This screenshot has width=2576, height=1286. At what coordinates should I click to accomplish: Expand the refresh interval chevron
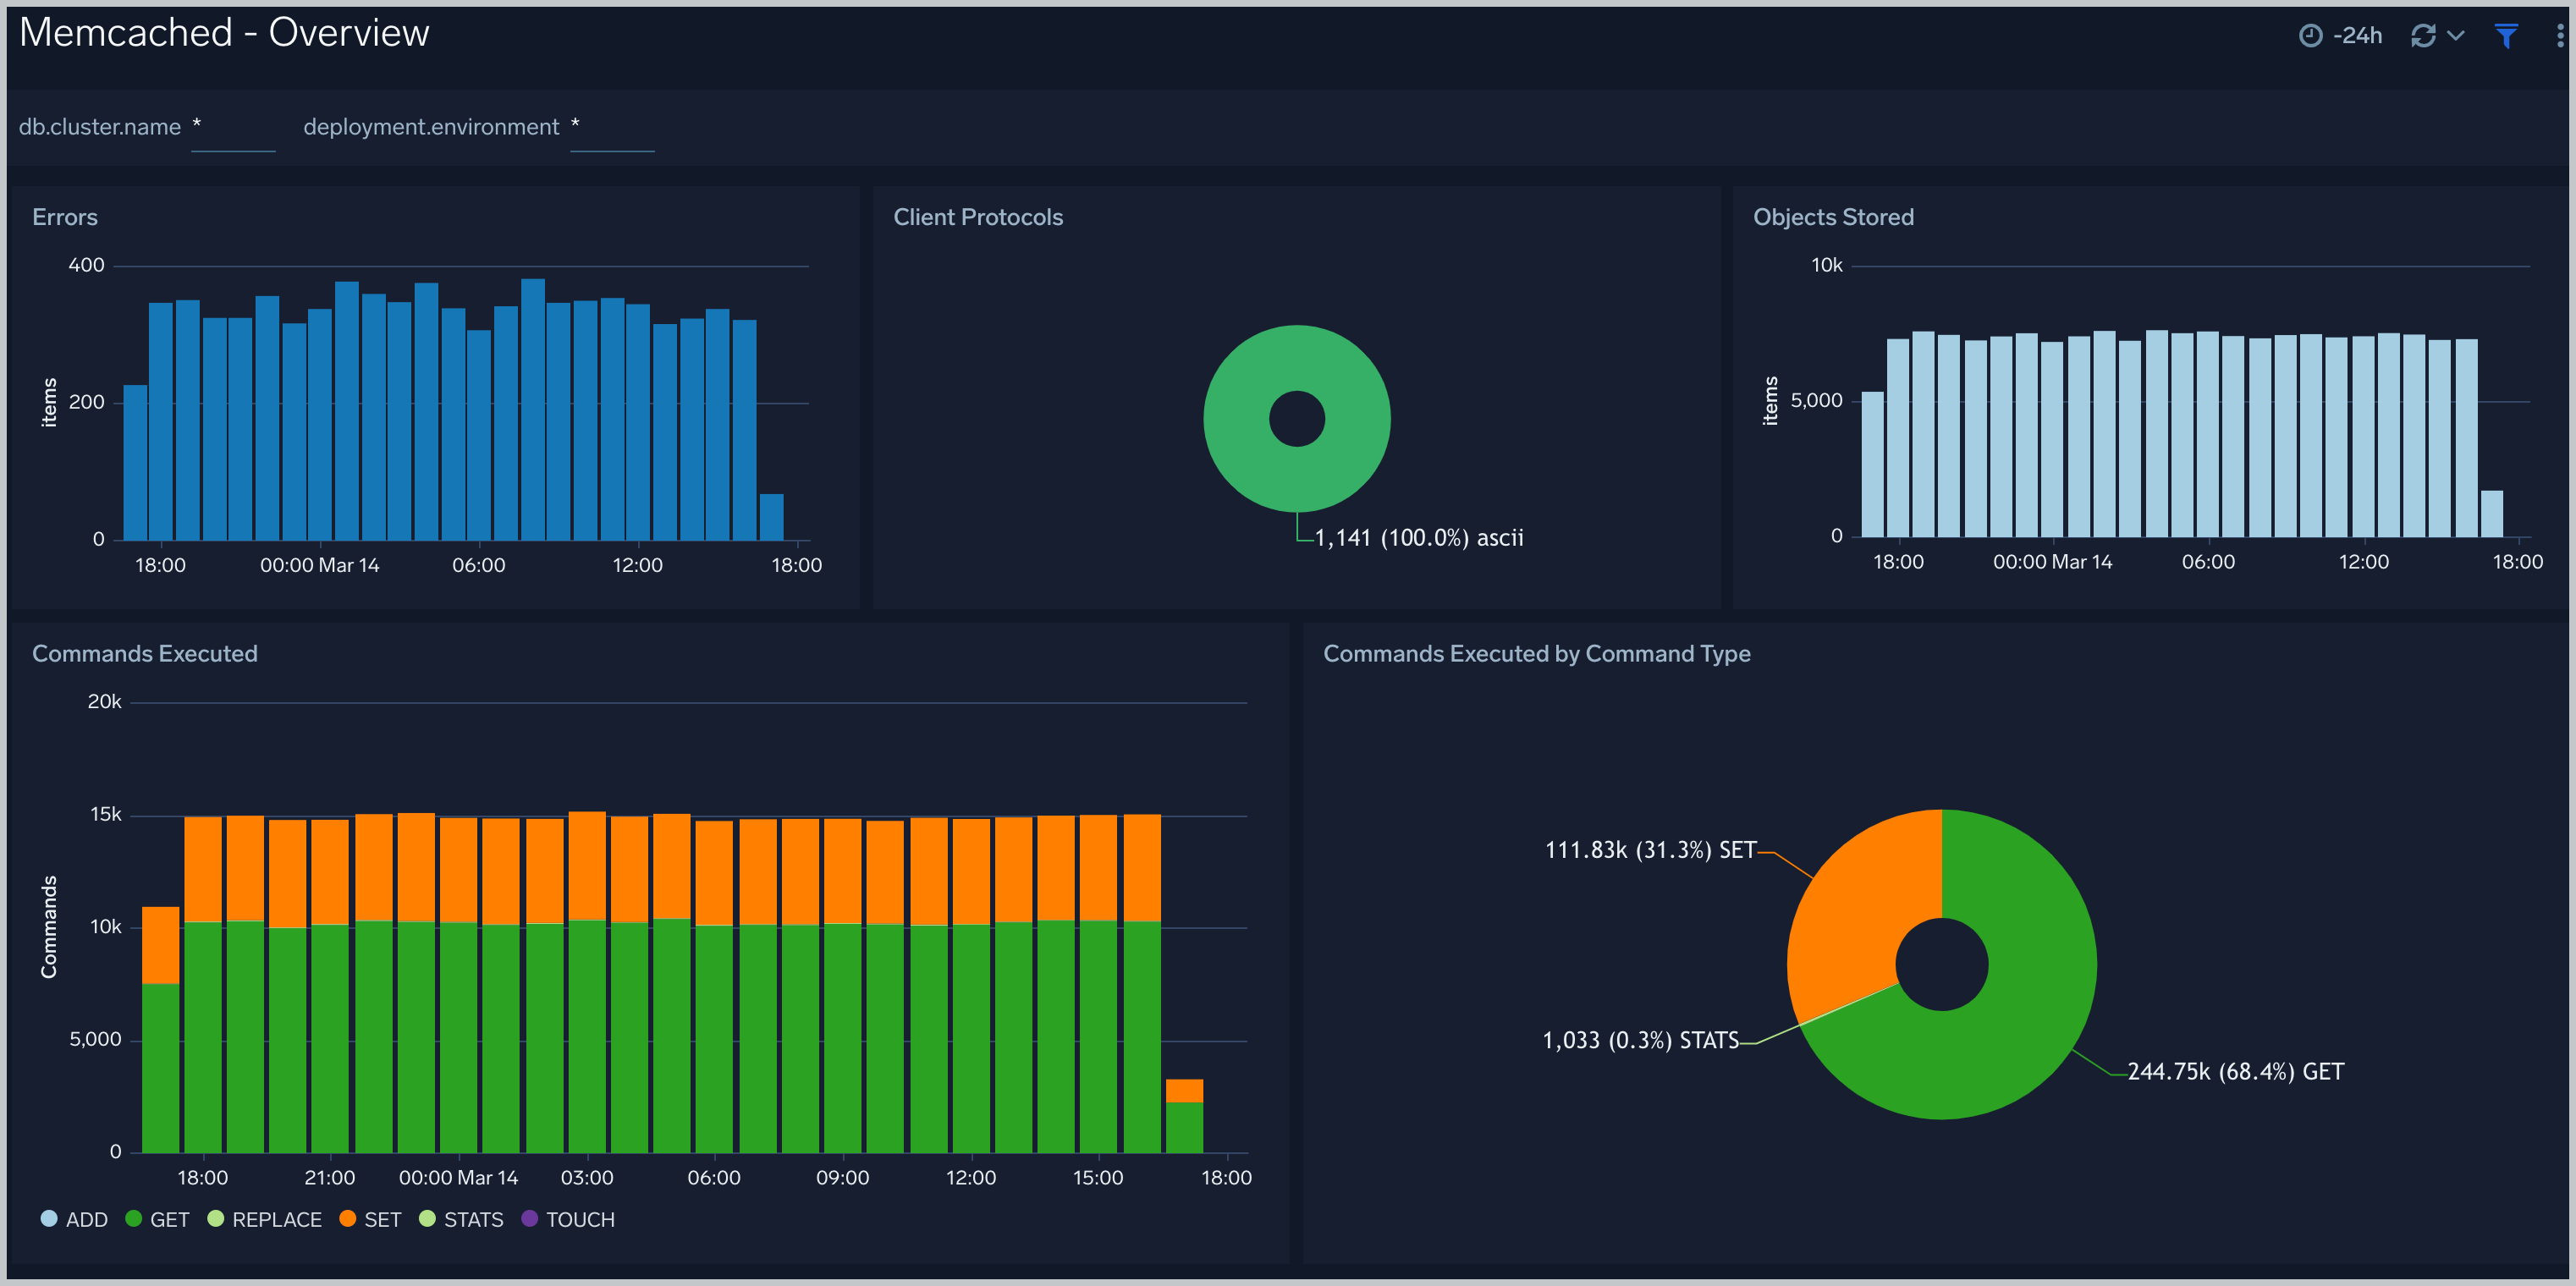[2455, 36]
